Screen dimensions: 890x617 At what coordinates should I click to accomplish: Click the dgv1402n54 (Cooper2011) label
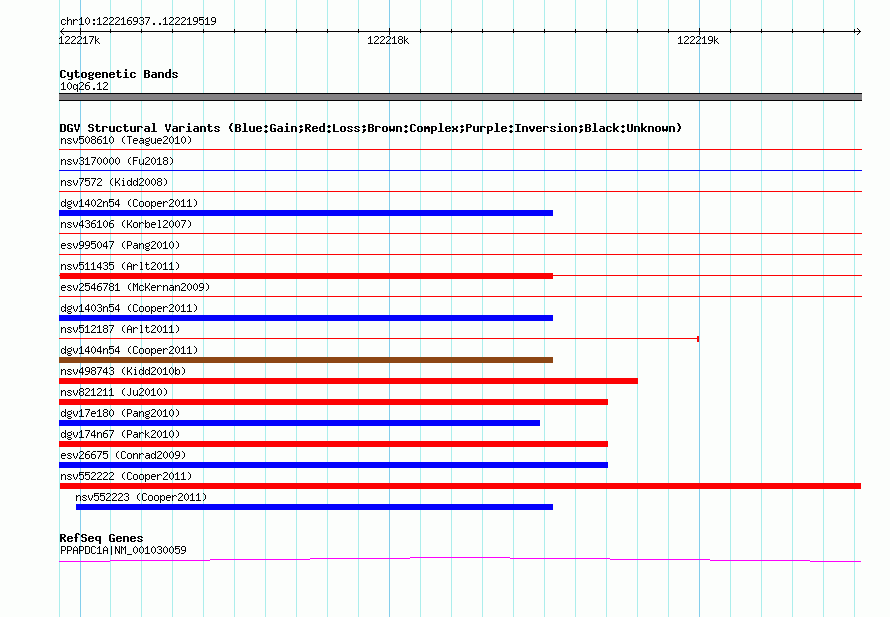click(x=129, y=203)
